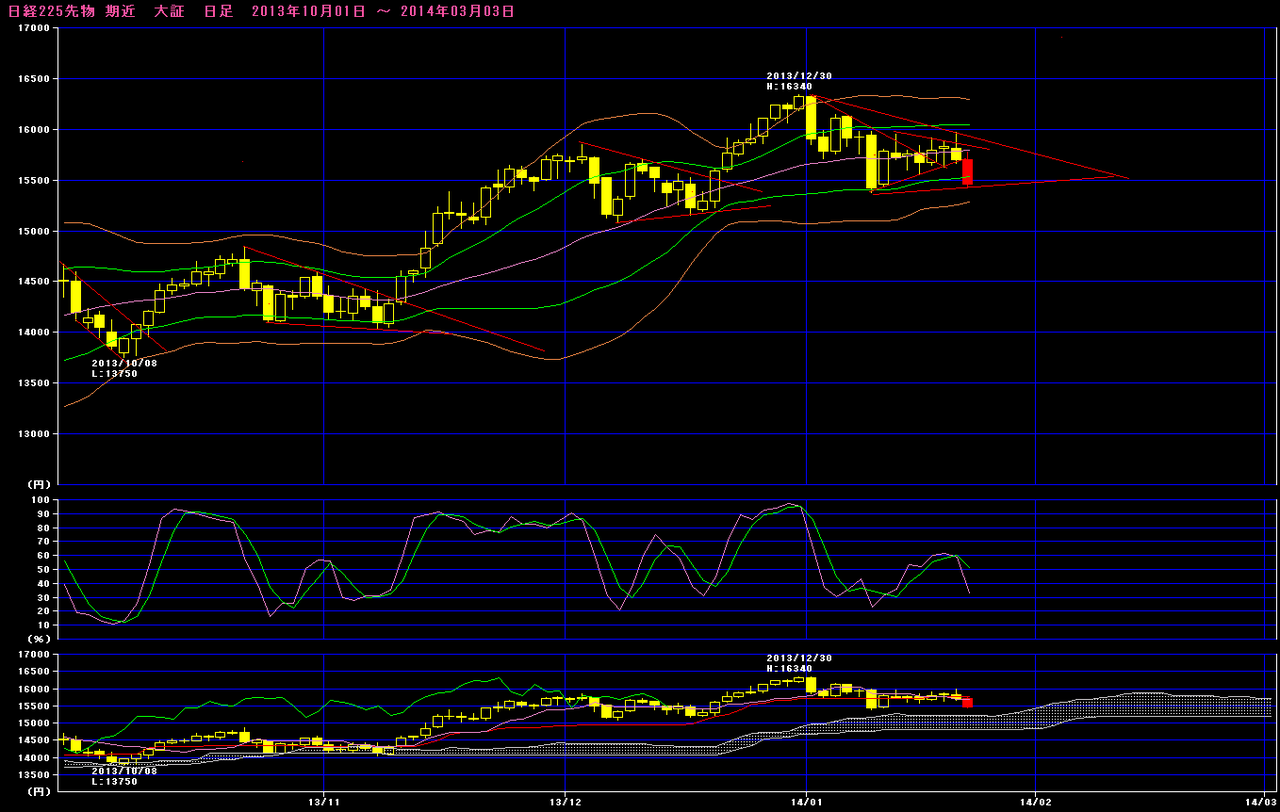
Task: Click the "70" oscillator axis label
Action: [x=44, y=541]
